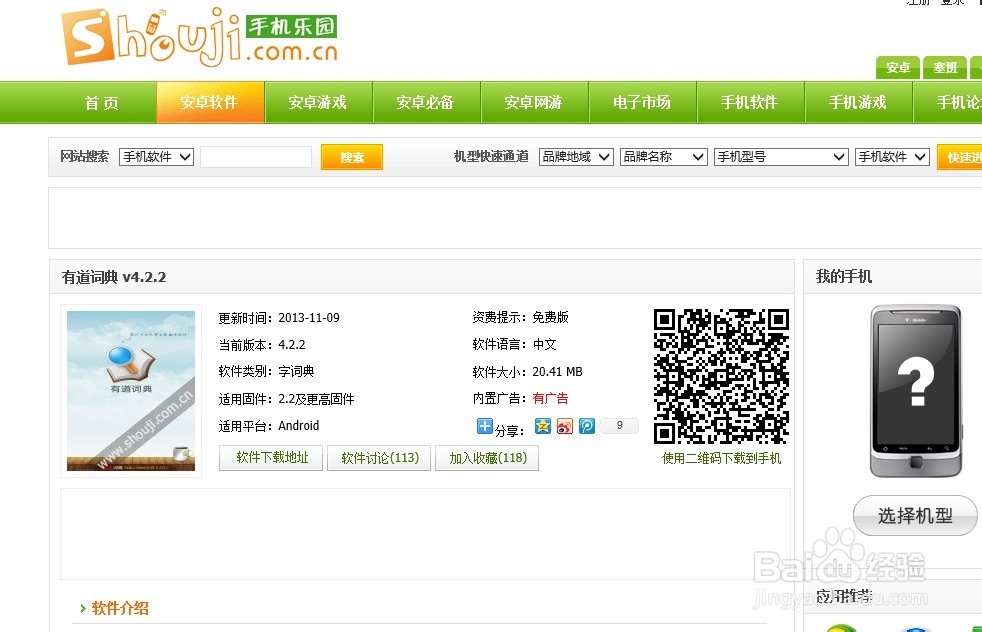This screenshot has width=982, height=632.
Task: Open the 电子市场 navigation tab
Action: [x=642, y=101]
